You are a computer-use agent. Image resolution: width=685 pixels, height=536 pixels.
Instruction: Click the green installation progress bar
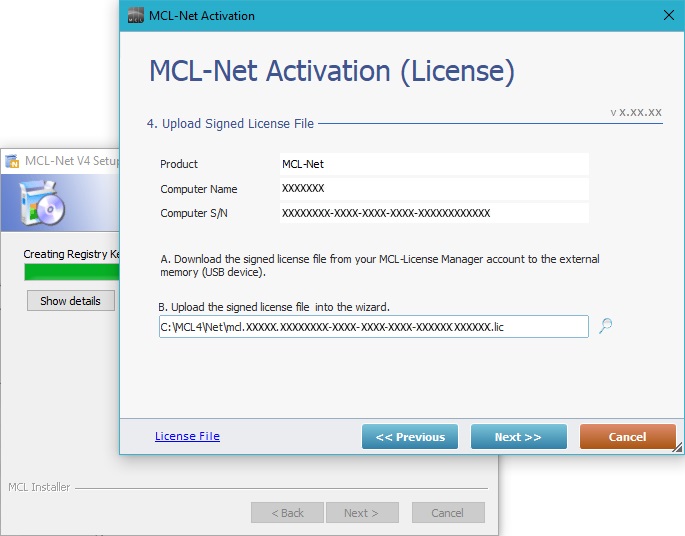point(71,272)
